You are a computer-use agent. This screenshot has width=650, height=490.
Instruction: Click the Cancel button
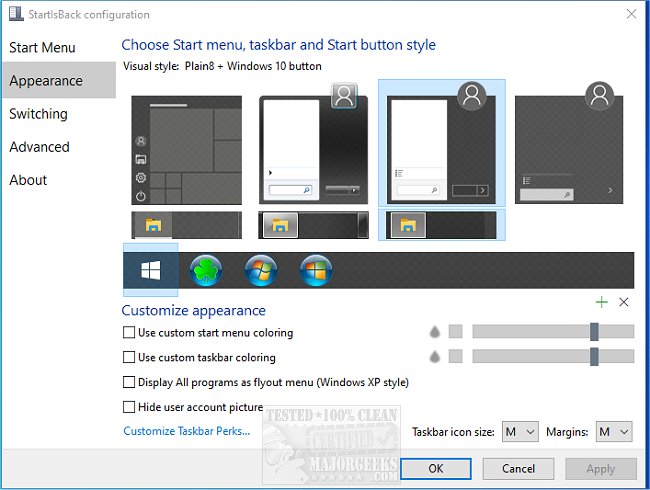(x=518, y=469)
